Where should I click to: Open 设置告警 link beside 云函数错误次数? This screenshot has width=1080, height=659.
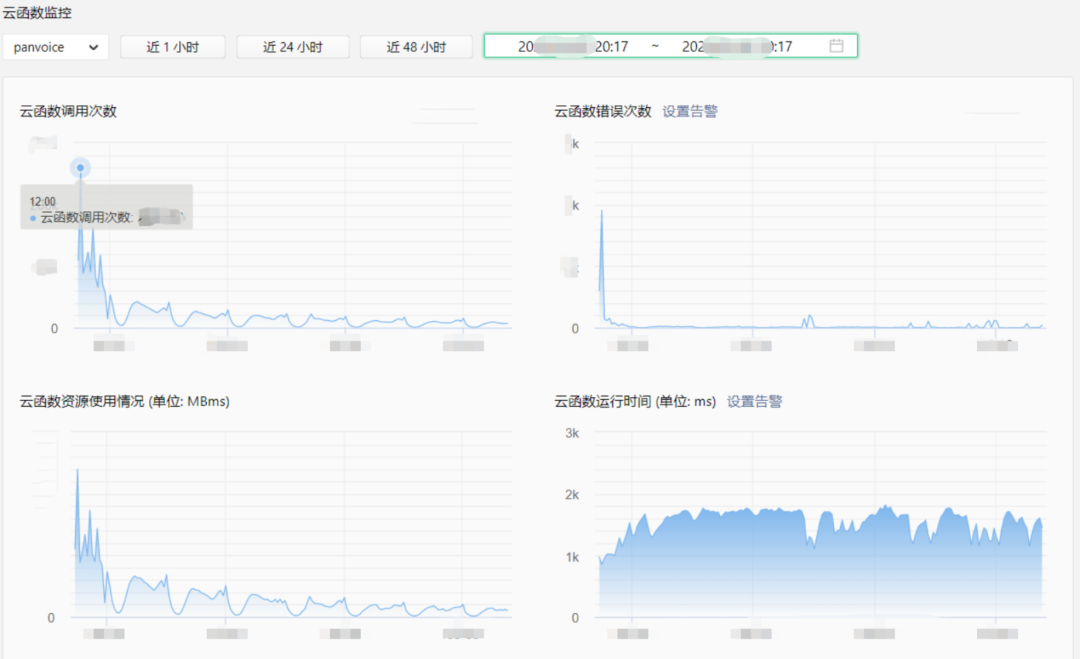[x=689, y=112]
